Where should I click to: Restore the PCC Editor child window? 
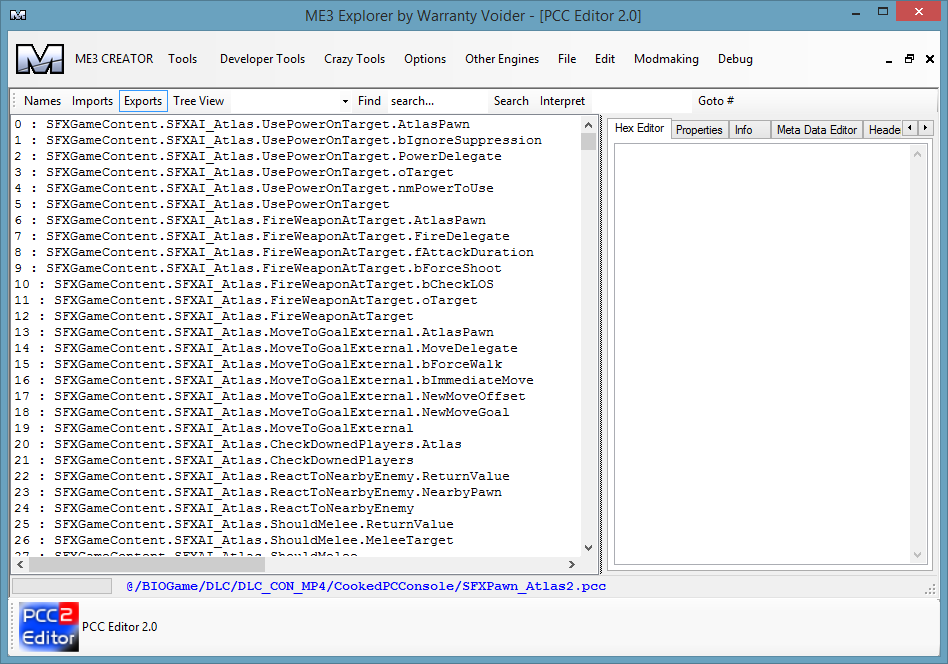pos(909,59)
